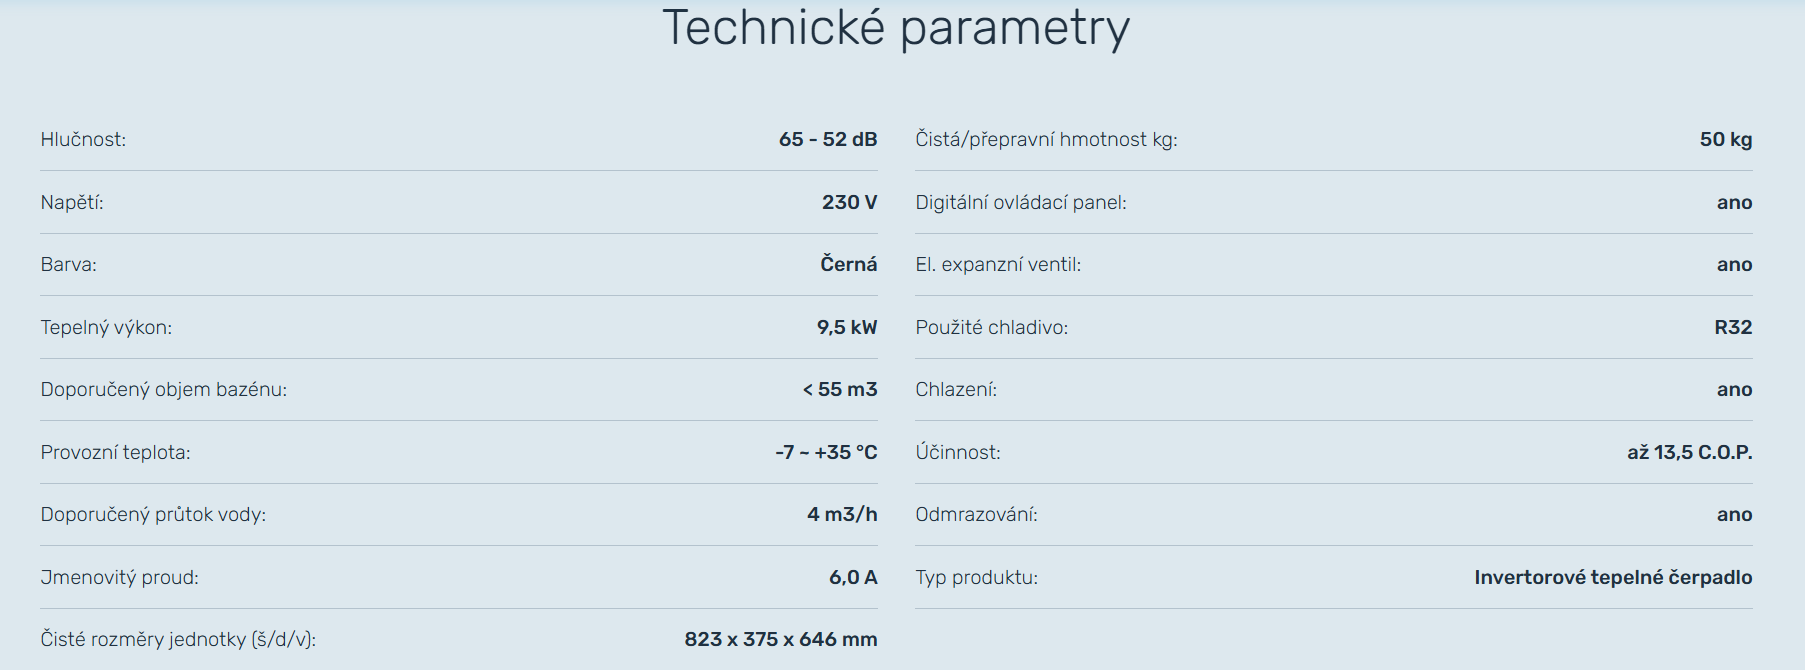
Task: Select the "65 - 52 dB" noise value
Action: click(x=827, y=140)
